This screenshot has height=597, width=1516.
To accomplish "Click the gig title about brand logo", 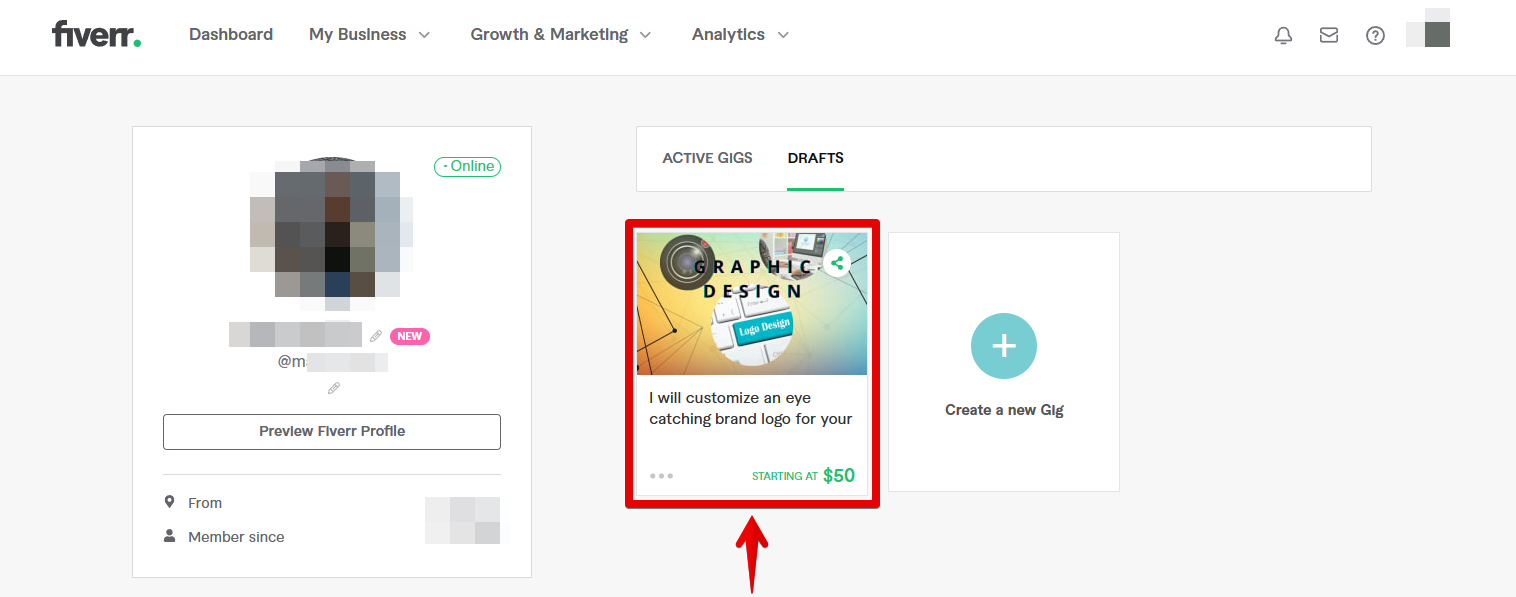I will pos(750,408).
